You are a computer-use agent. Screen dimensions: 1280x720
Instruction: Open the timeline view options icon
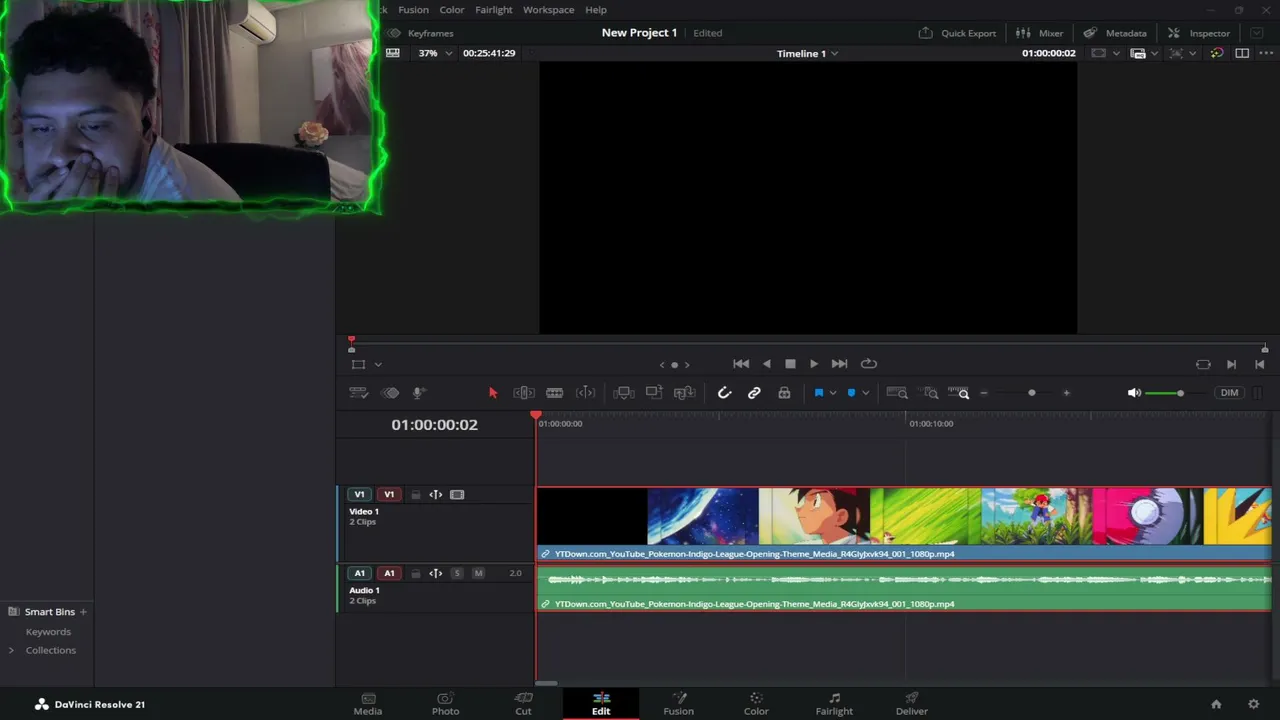358,393
